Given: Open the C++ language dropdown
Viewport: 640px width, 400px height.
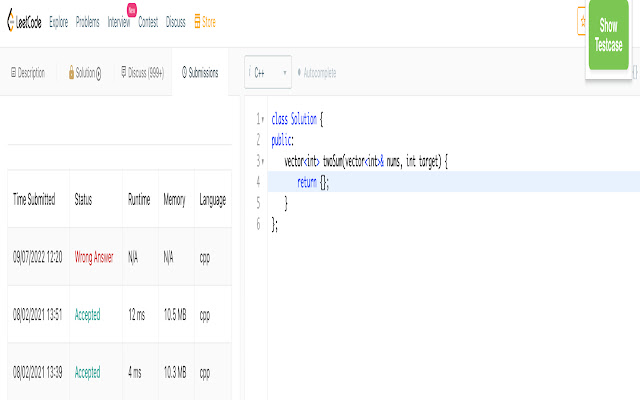Looking at the screenshot, I should (x=268, y=72).
